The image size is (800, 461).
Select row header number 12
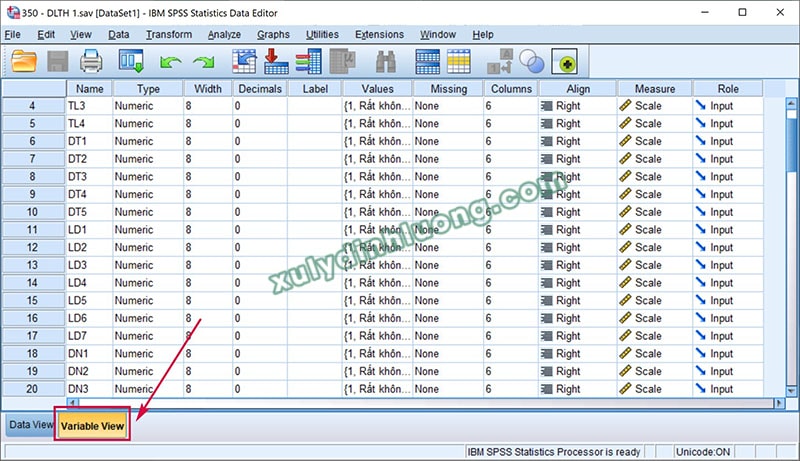33,247
